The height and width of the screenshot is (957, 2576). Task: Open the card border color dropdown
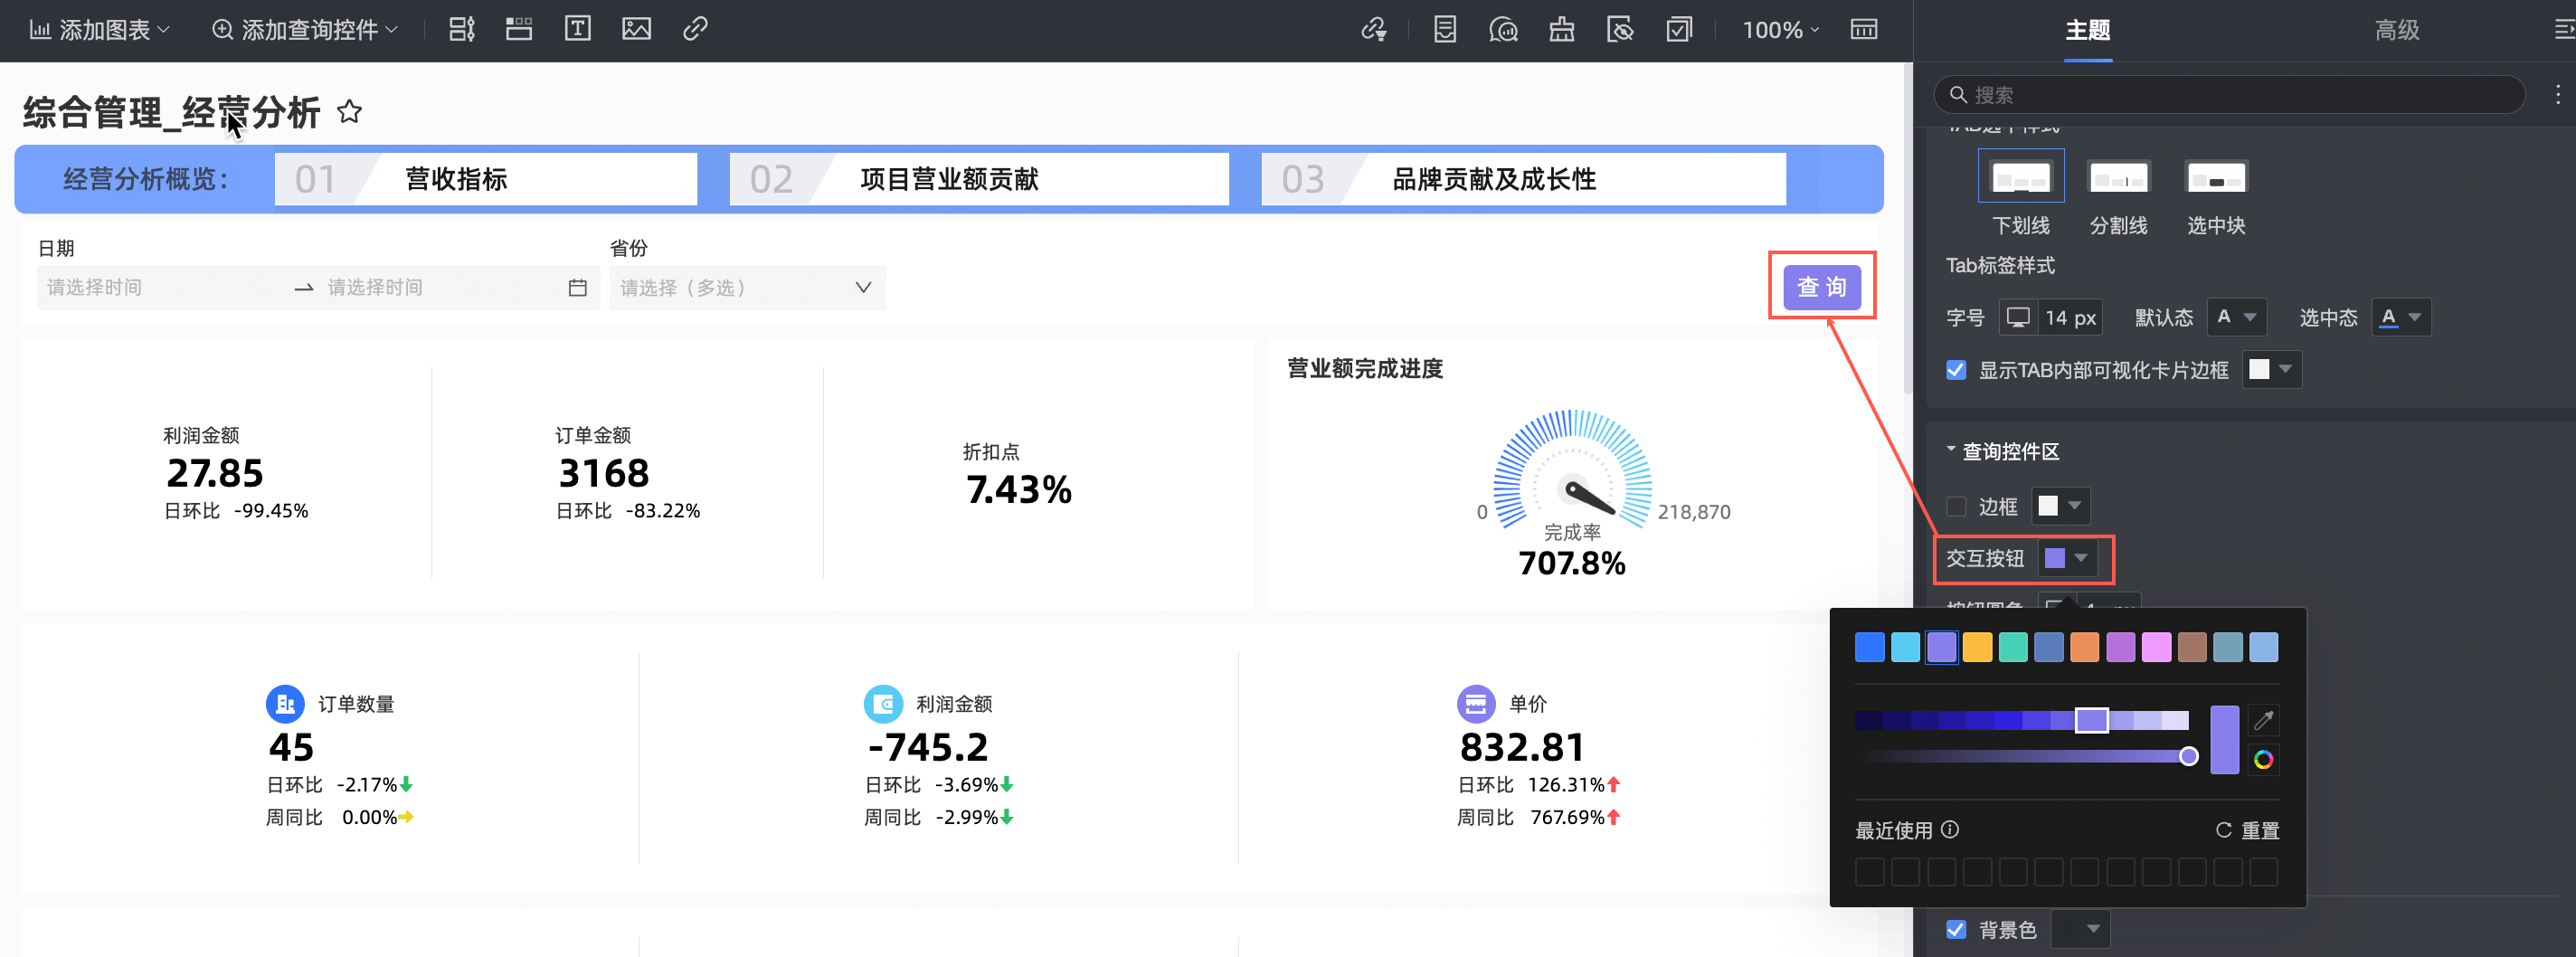click(x=2271, y=370)
